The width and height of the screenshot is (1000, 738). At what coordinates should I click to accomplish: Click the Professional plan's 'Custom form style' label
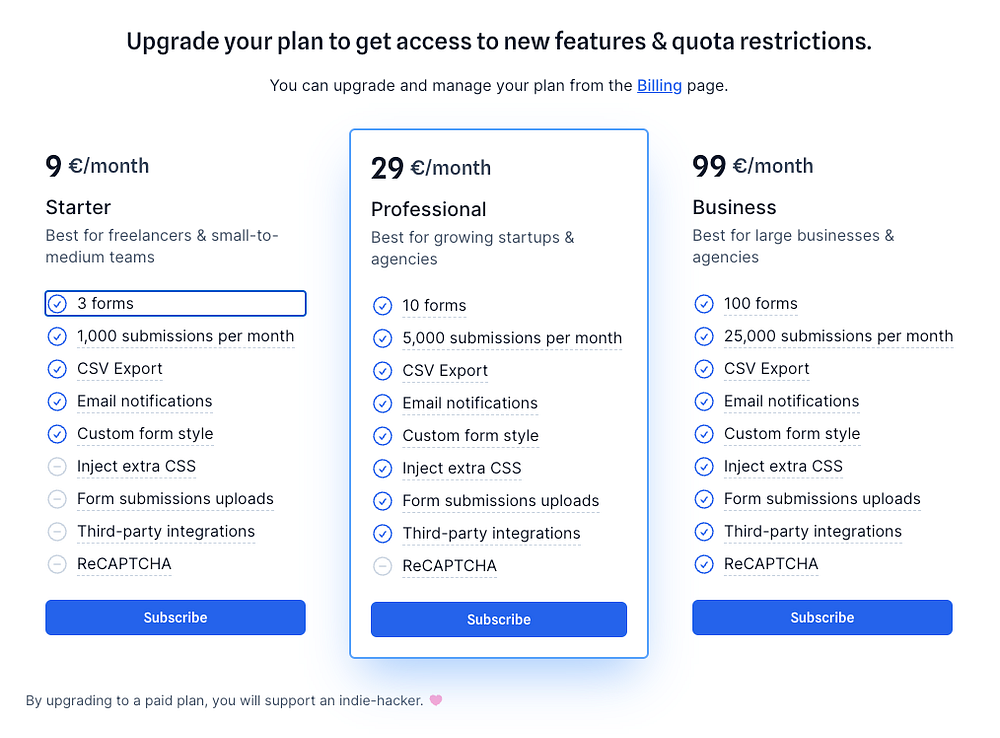[x=470, y=436]
